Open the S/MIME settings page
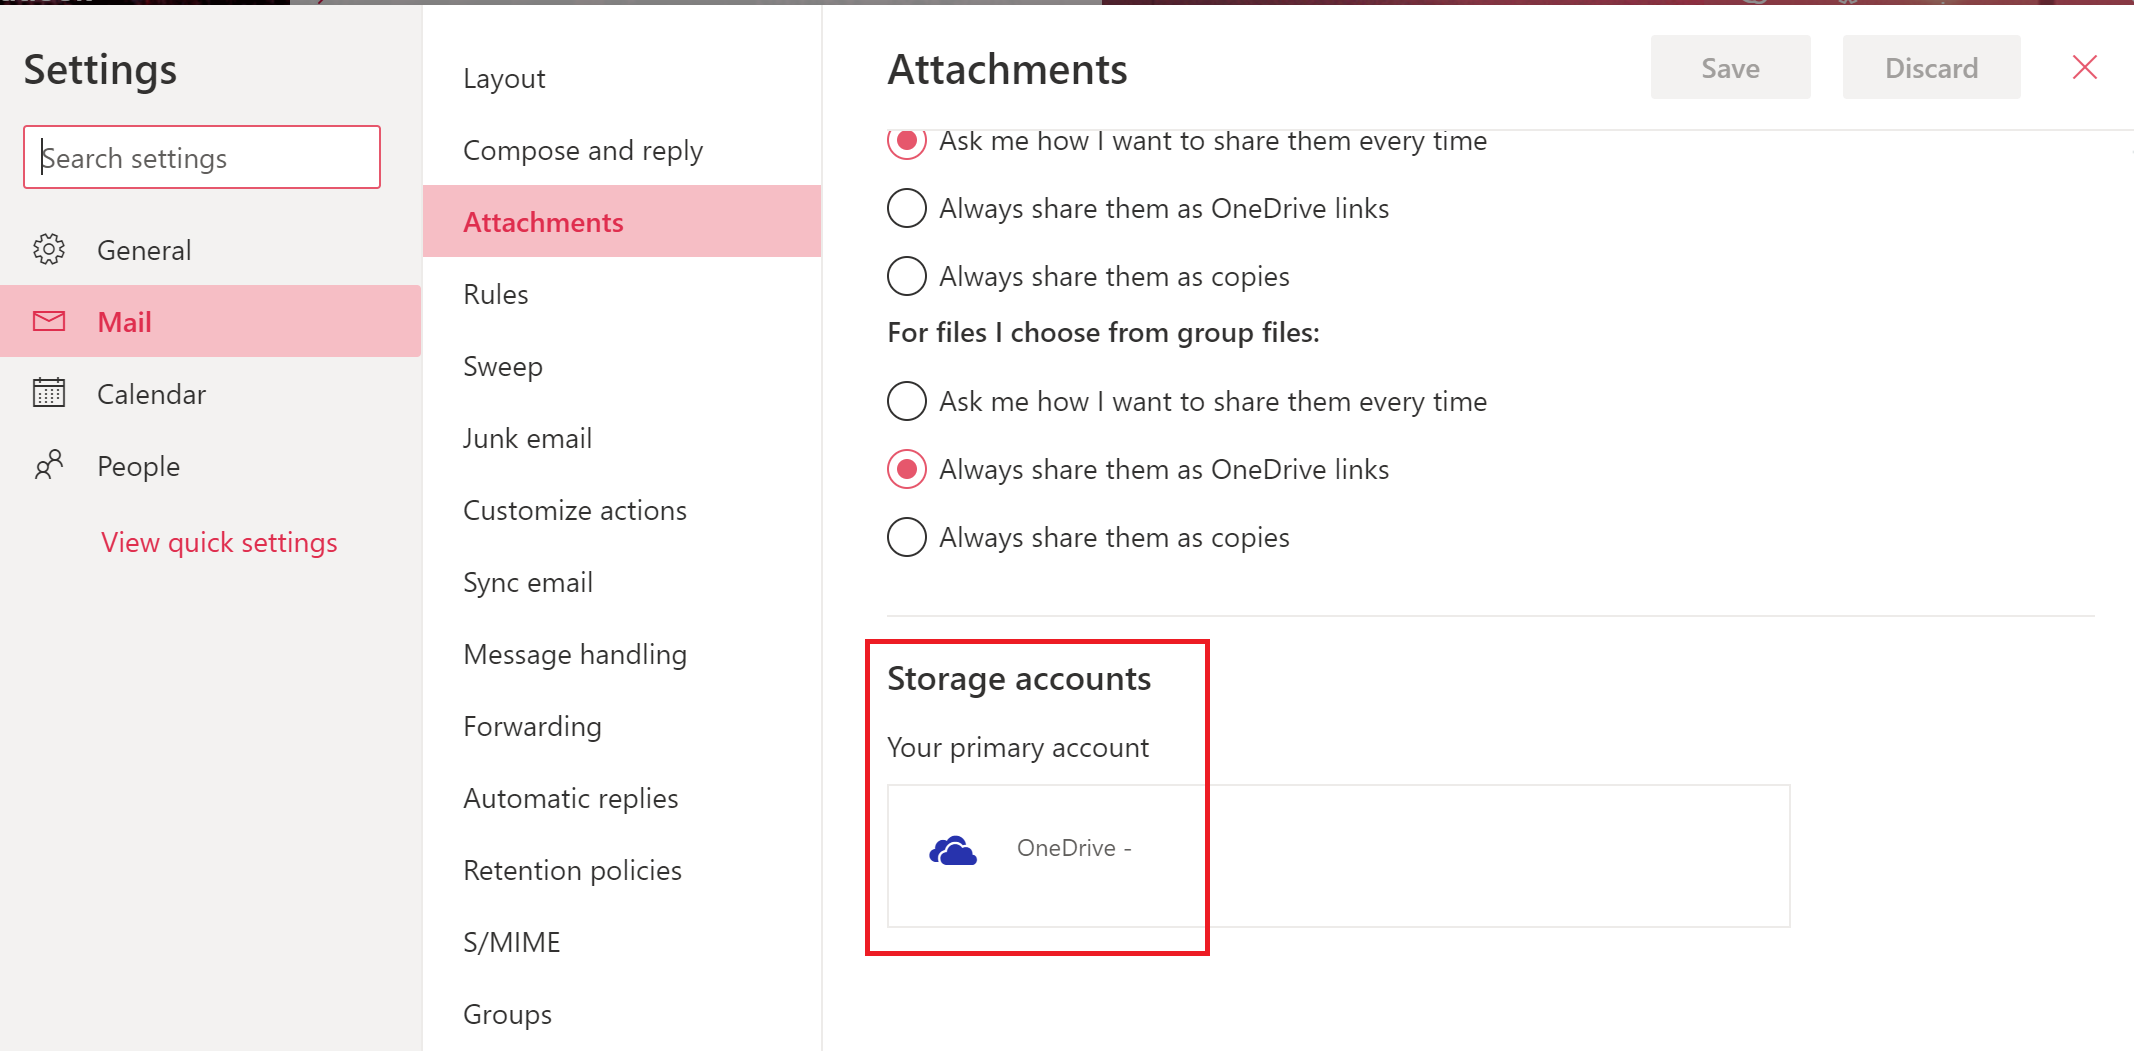 tap(512, 942)
